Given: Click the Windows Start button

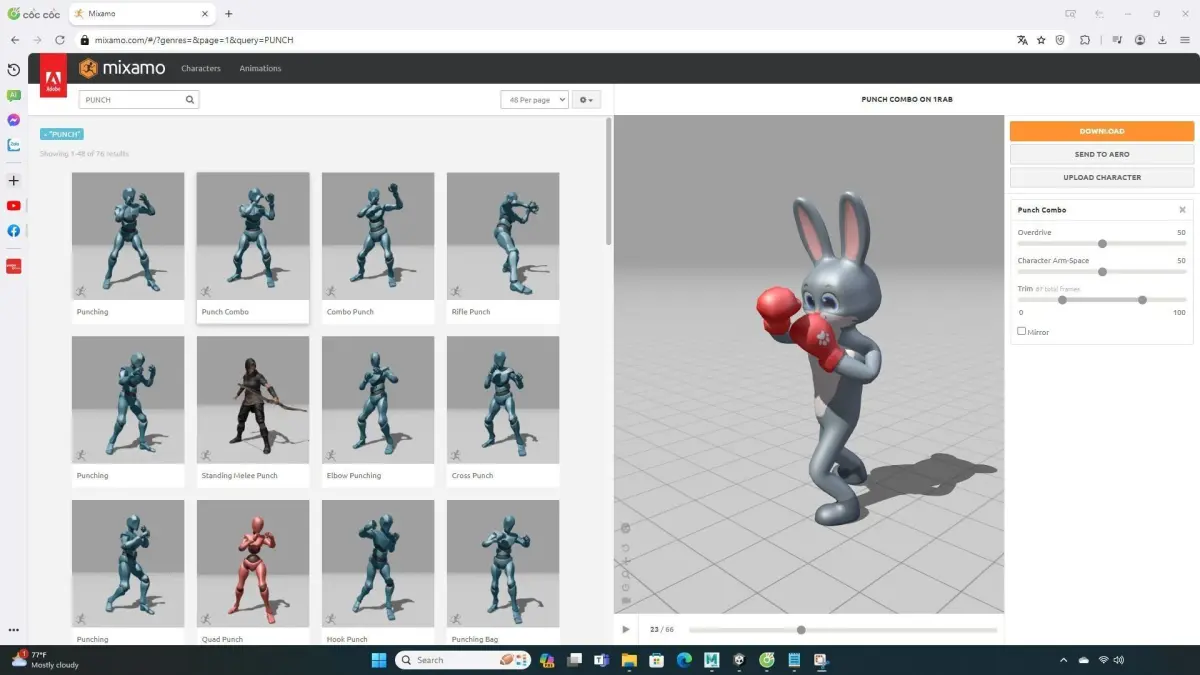Looking at the screenshot, I should (379, 660).
